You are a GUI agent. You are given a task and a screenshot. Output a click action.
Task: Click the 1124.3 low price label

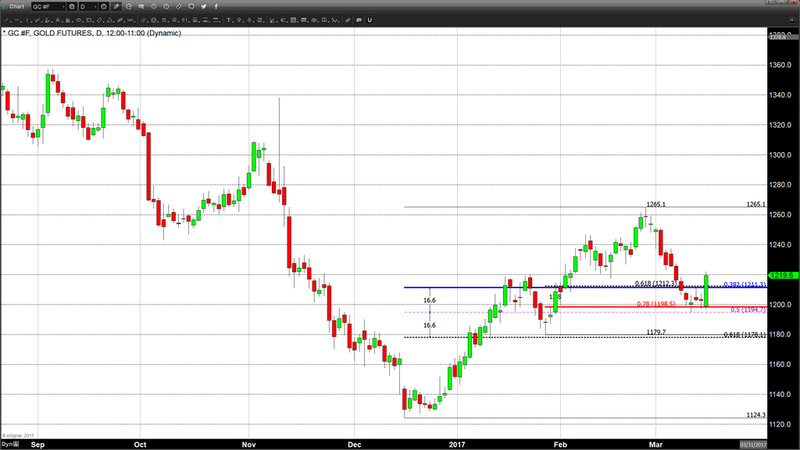pyautogui.click(x=756, y=415)
